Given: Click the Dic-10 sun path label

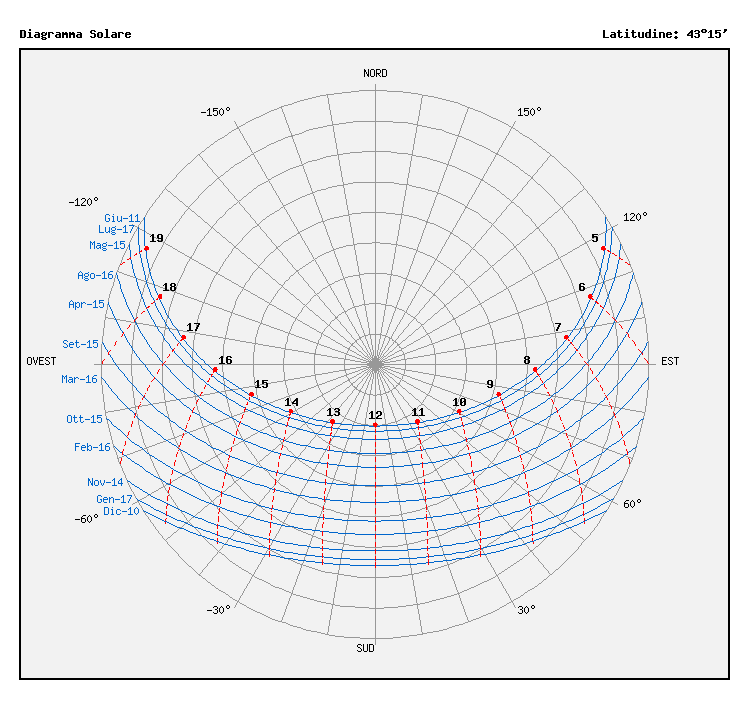Looking at the screenshot, I should tap(121, 512).
